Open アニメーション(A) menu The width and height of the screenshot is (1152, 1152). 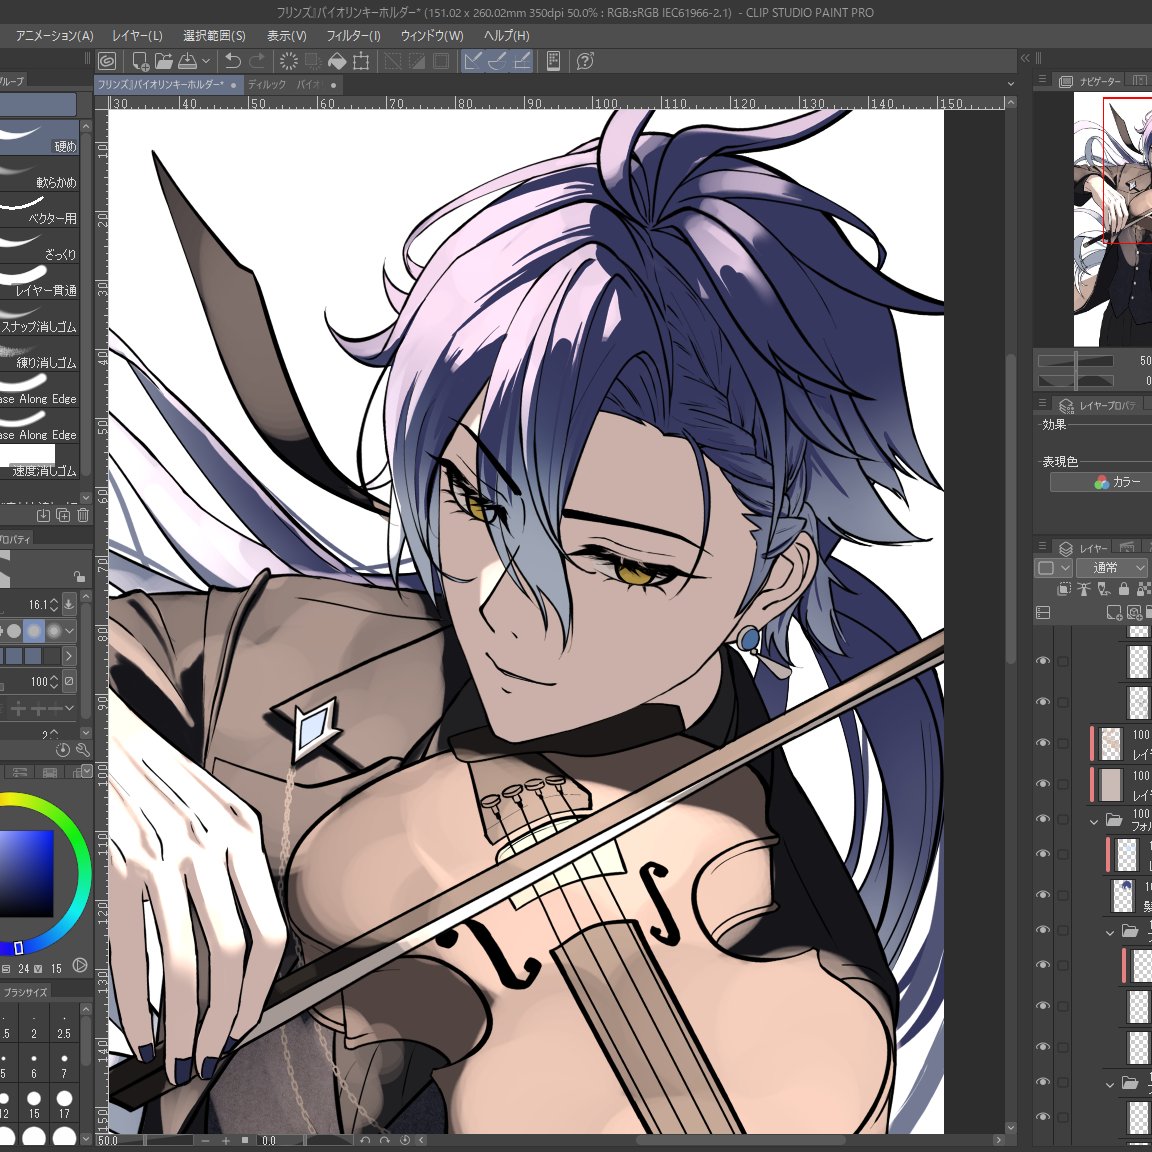tap(54, 35)
